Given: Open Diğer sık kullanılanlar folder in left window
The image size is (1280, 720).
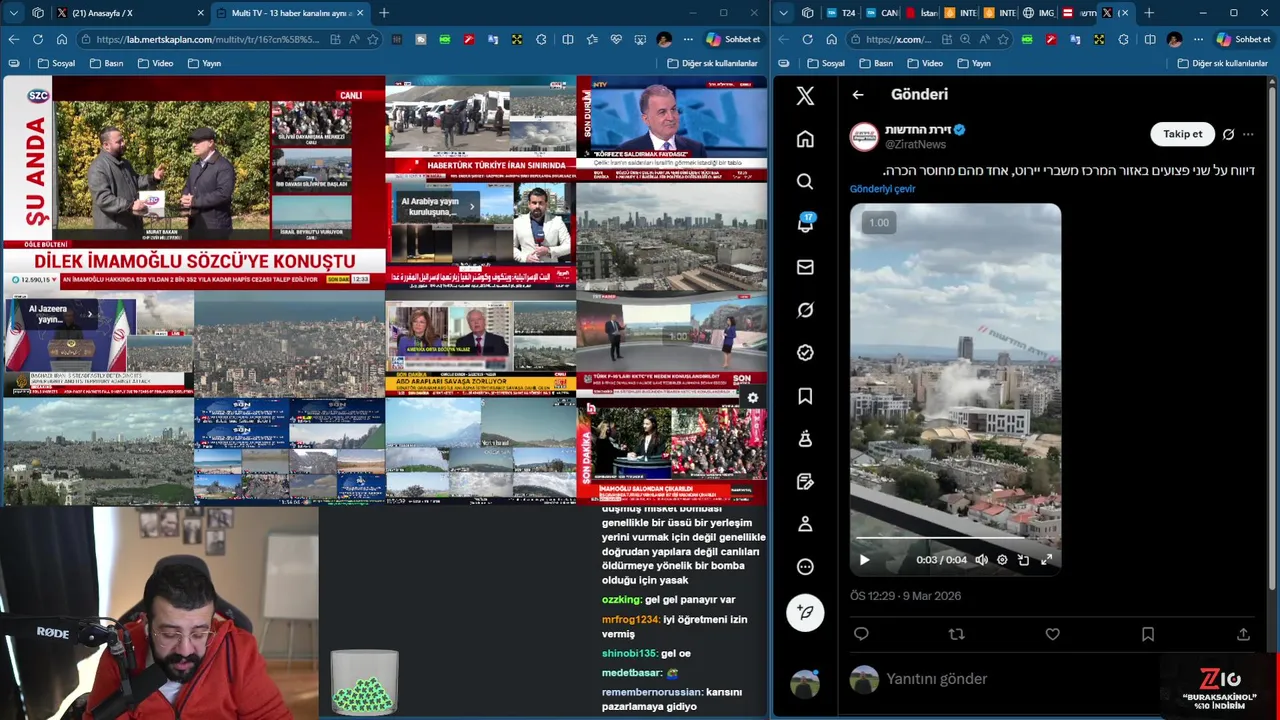Looking at the screenshot, I should point(712,63).
